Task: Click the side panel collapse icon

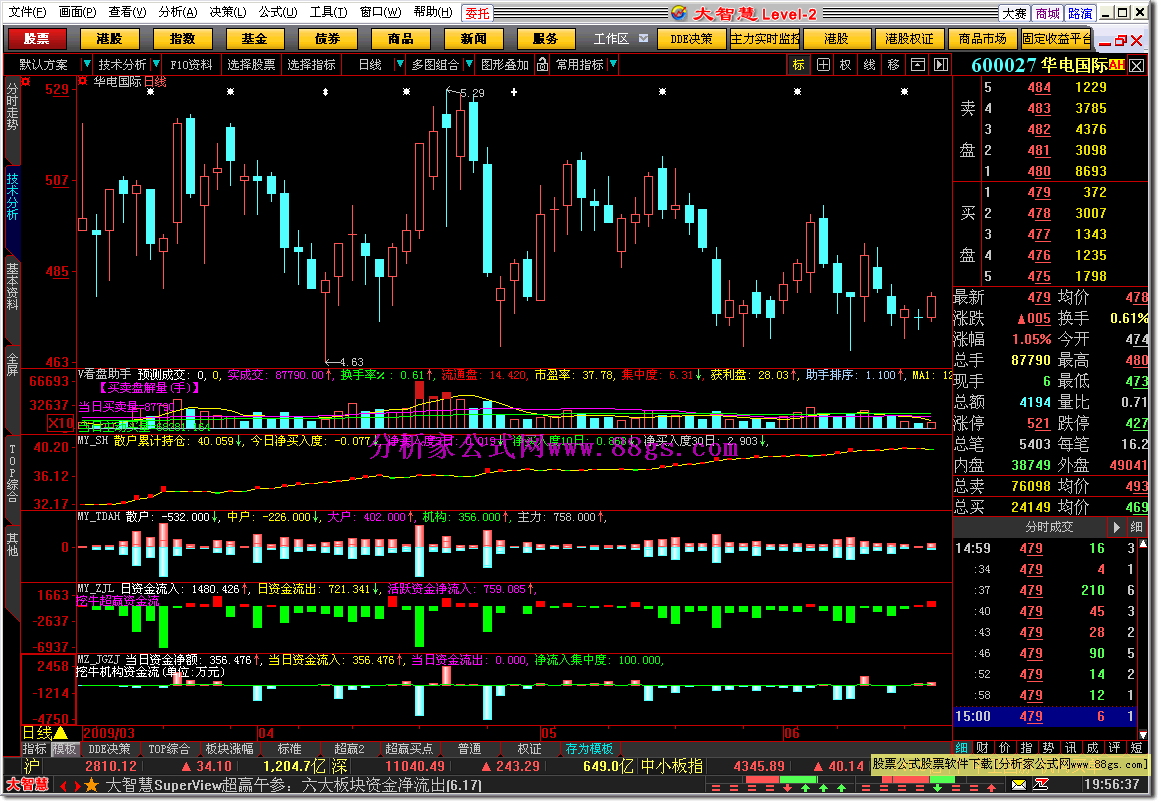Action: (x=940, y=64)
